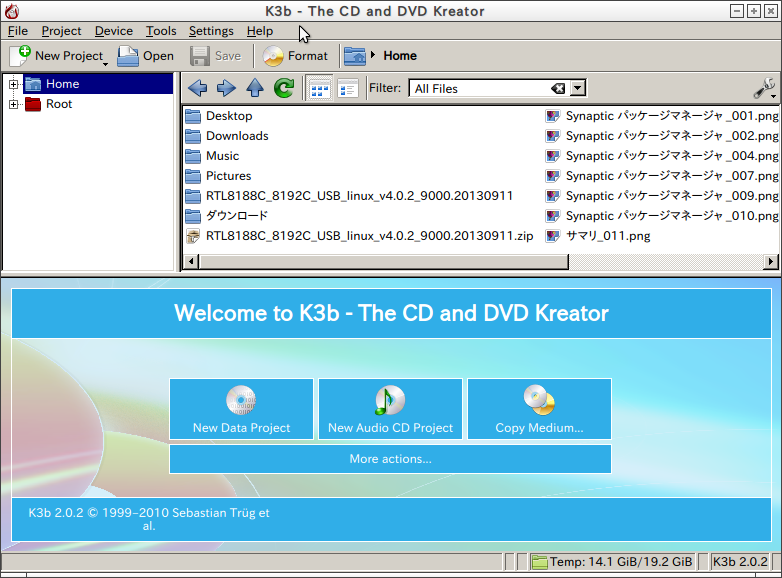Click the home folder breadcrumb icon
The height and width of the screenshot is (578, 782).
[355, 56]
